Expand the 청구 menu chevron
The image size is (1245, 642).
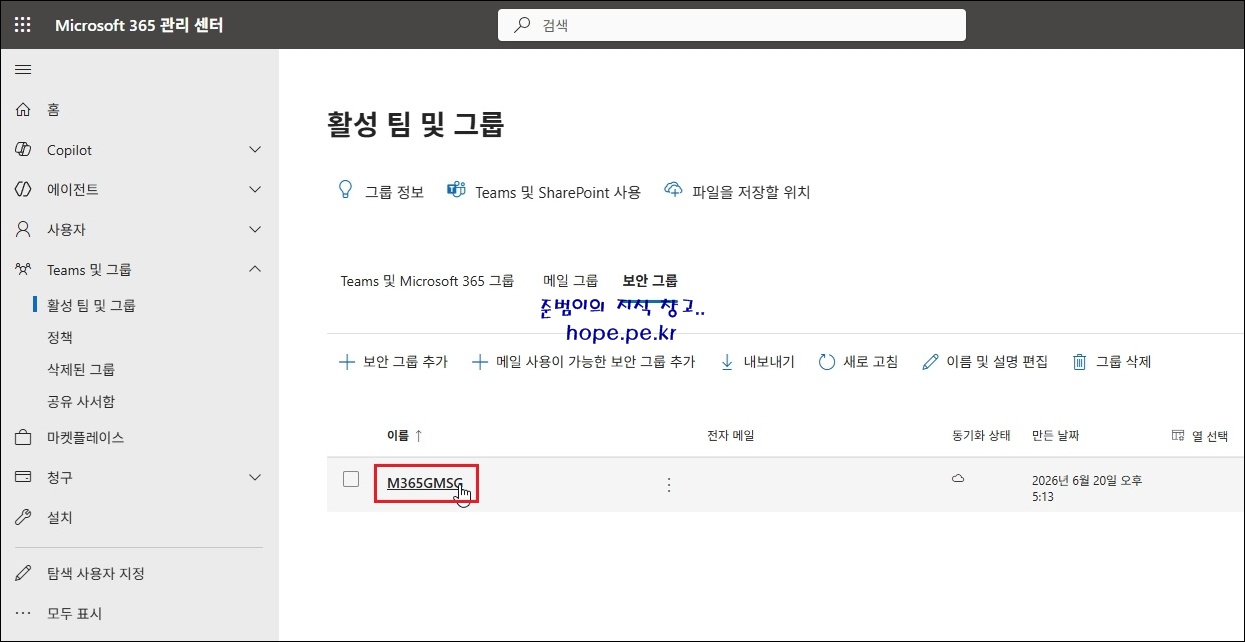click(x=255, y=477)
